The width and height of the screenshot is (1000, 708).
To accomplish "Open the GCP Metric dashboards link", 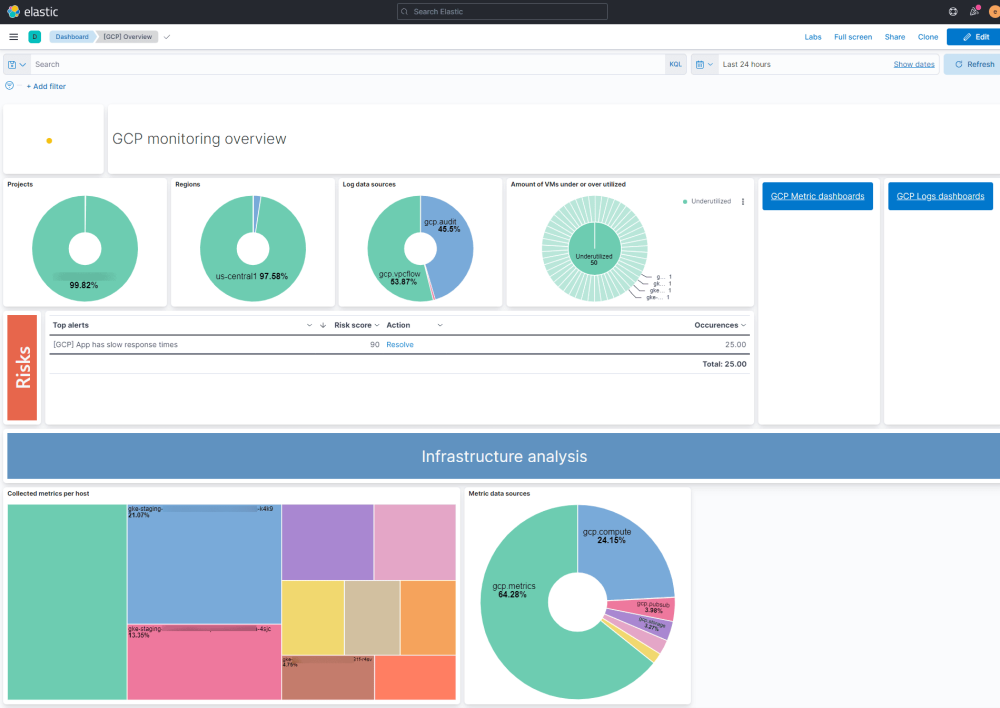I will pos(817,196).
